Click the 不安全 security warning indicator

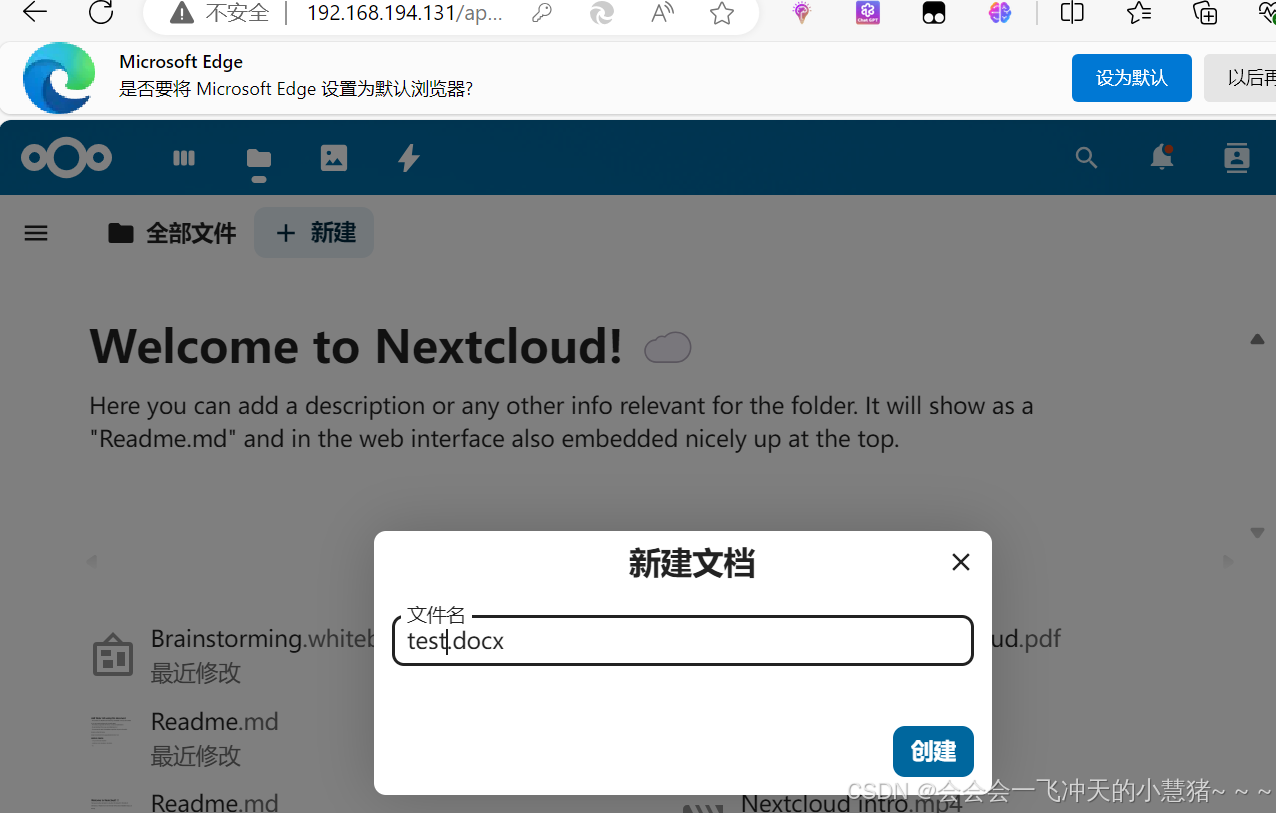click(x=220, y=13)
